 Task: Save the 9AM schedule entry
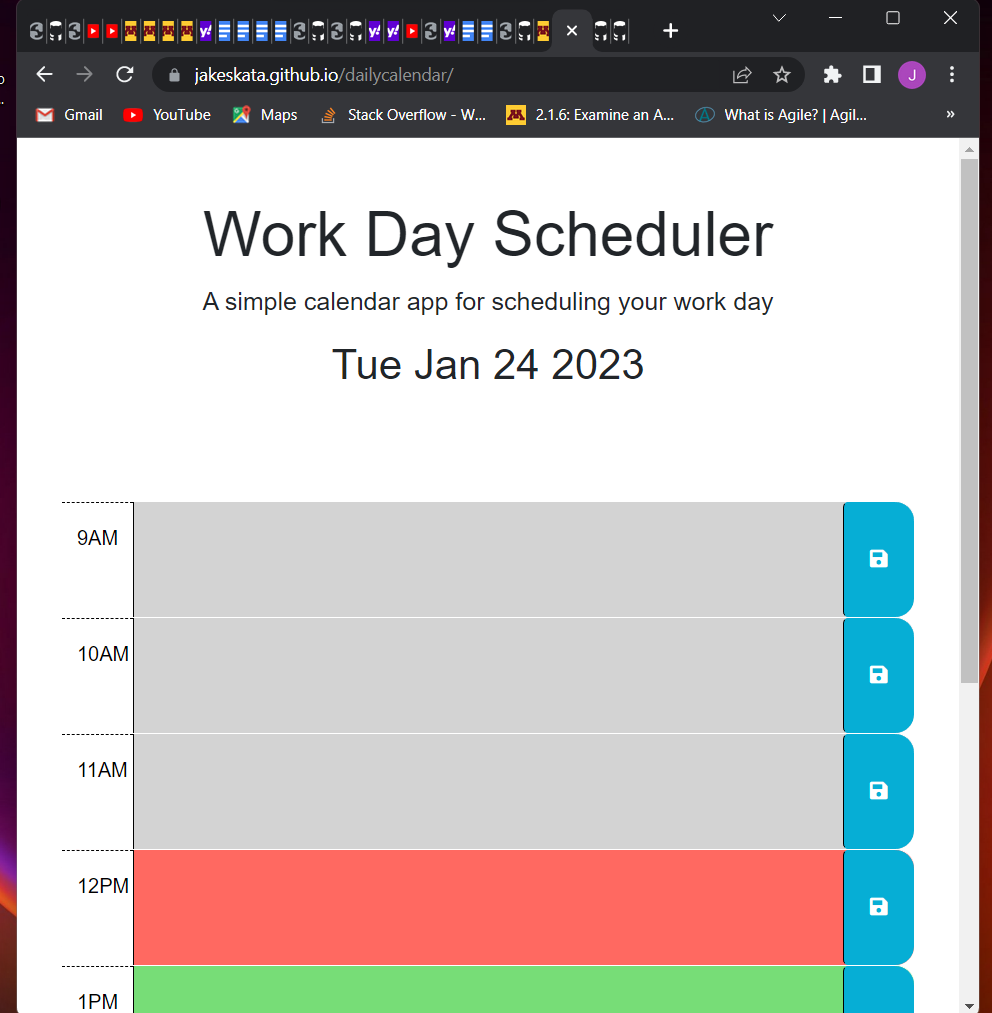click(878, 558)
